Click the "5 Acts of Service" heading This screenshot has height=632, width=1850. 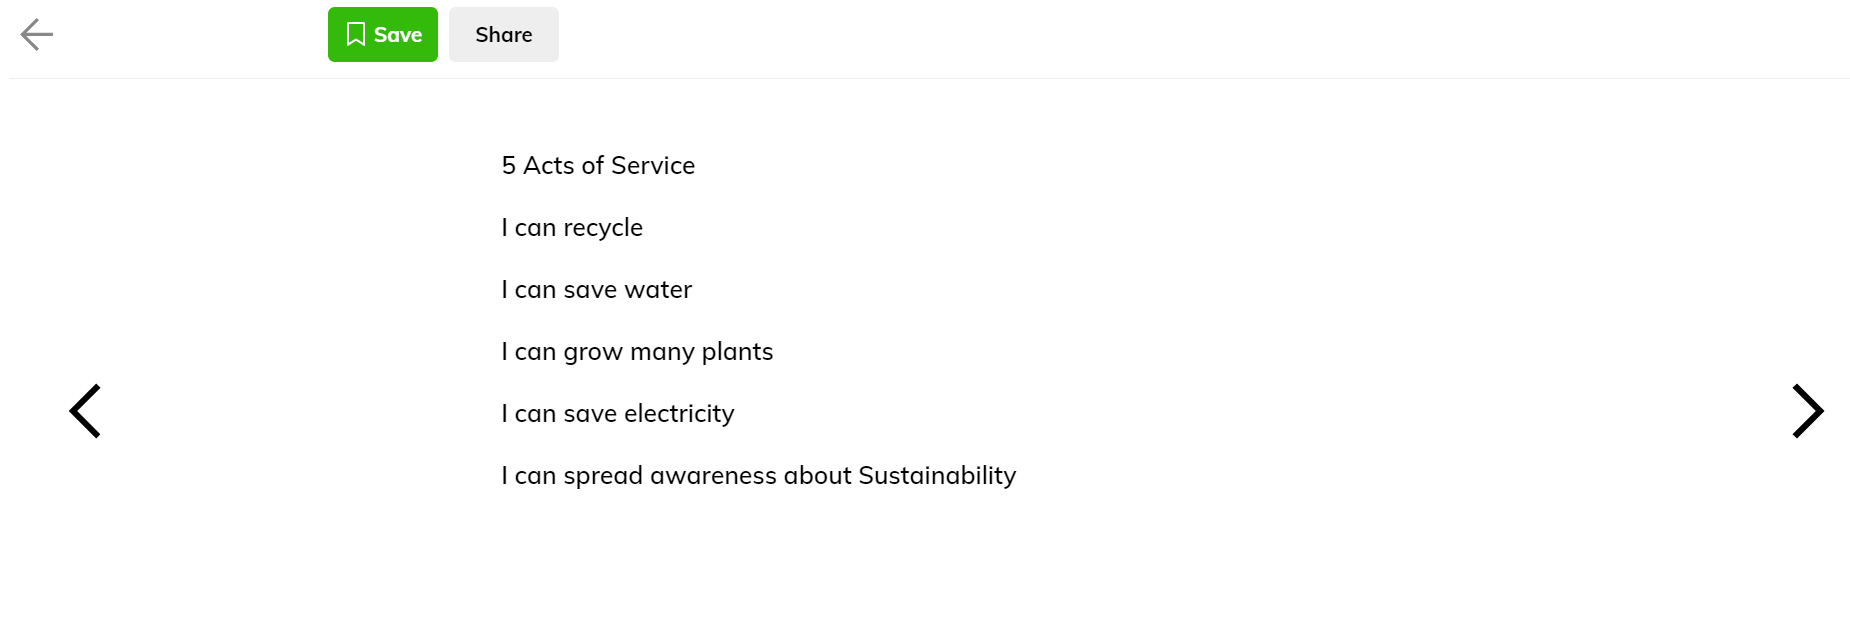pos(598,165)
